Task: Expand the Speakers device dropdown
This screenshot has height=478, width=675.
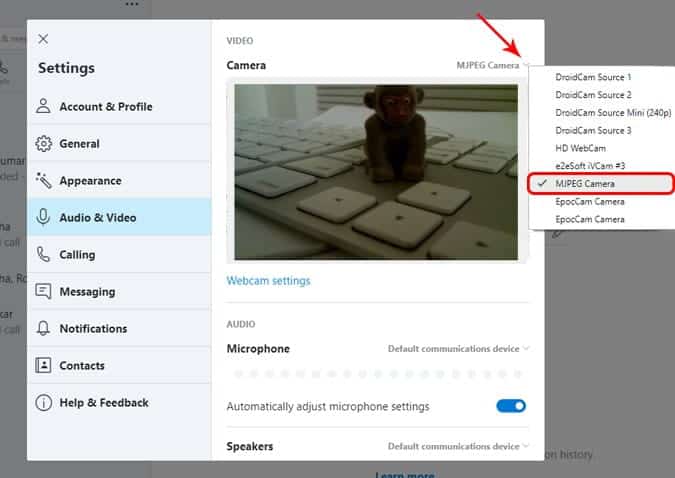Action: click(x=458, y=446)
